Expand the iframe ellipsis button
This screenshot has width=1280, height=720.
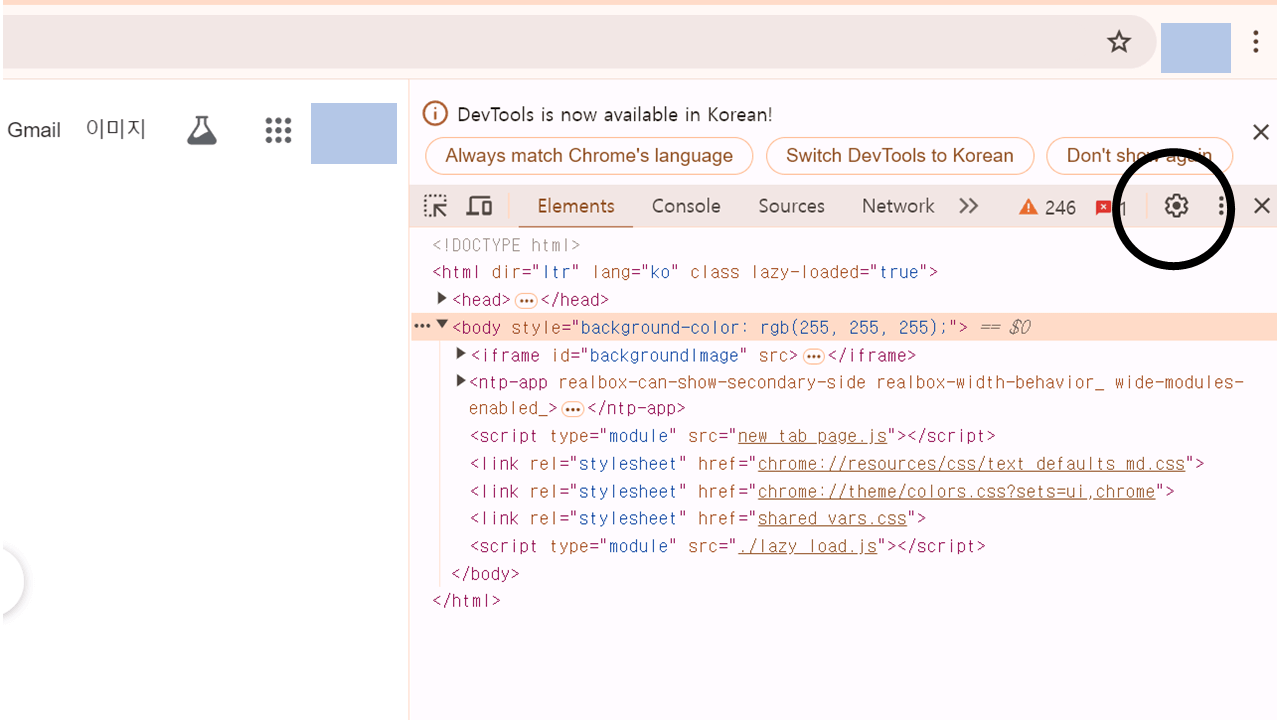coord(813,357)
